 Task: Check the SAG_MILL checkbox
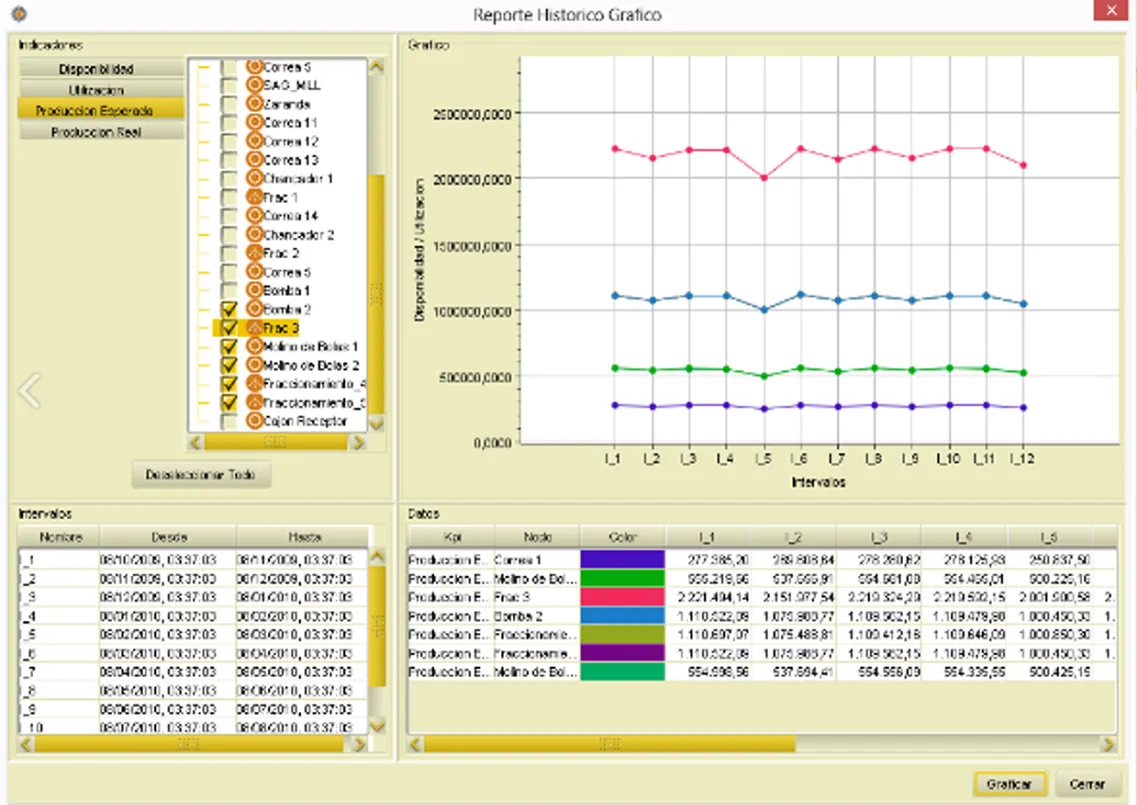coord(229,85)
